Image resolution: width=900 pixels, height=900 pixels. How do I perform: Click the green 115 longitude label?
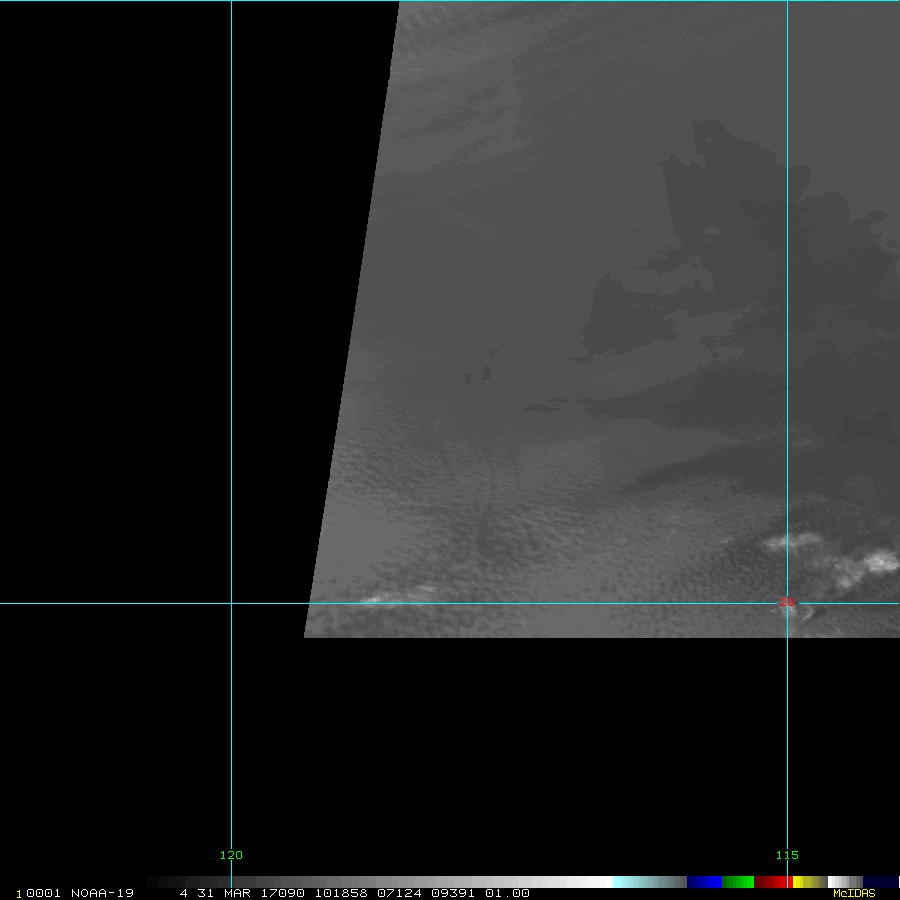coord(786,855)
